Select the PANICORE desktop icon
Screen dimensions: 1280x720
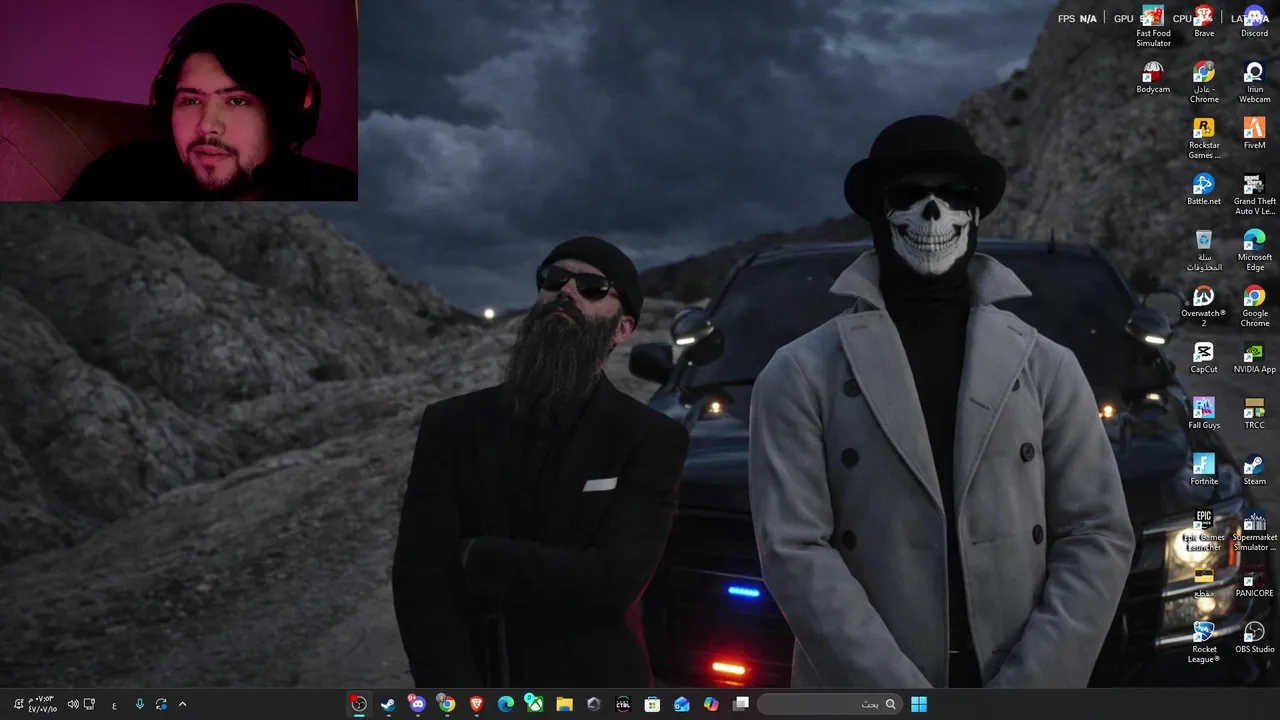click(x=1254, y=582)
